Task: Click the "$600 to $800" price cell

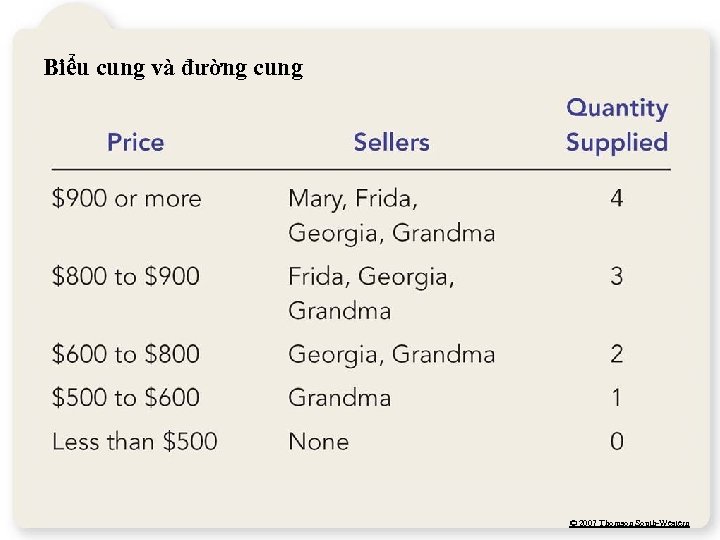Action: [x=126, y=354]
